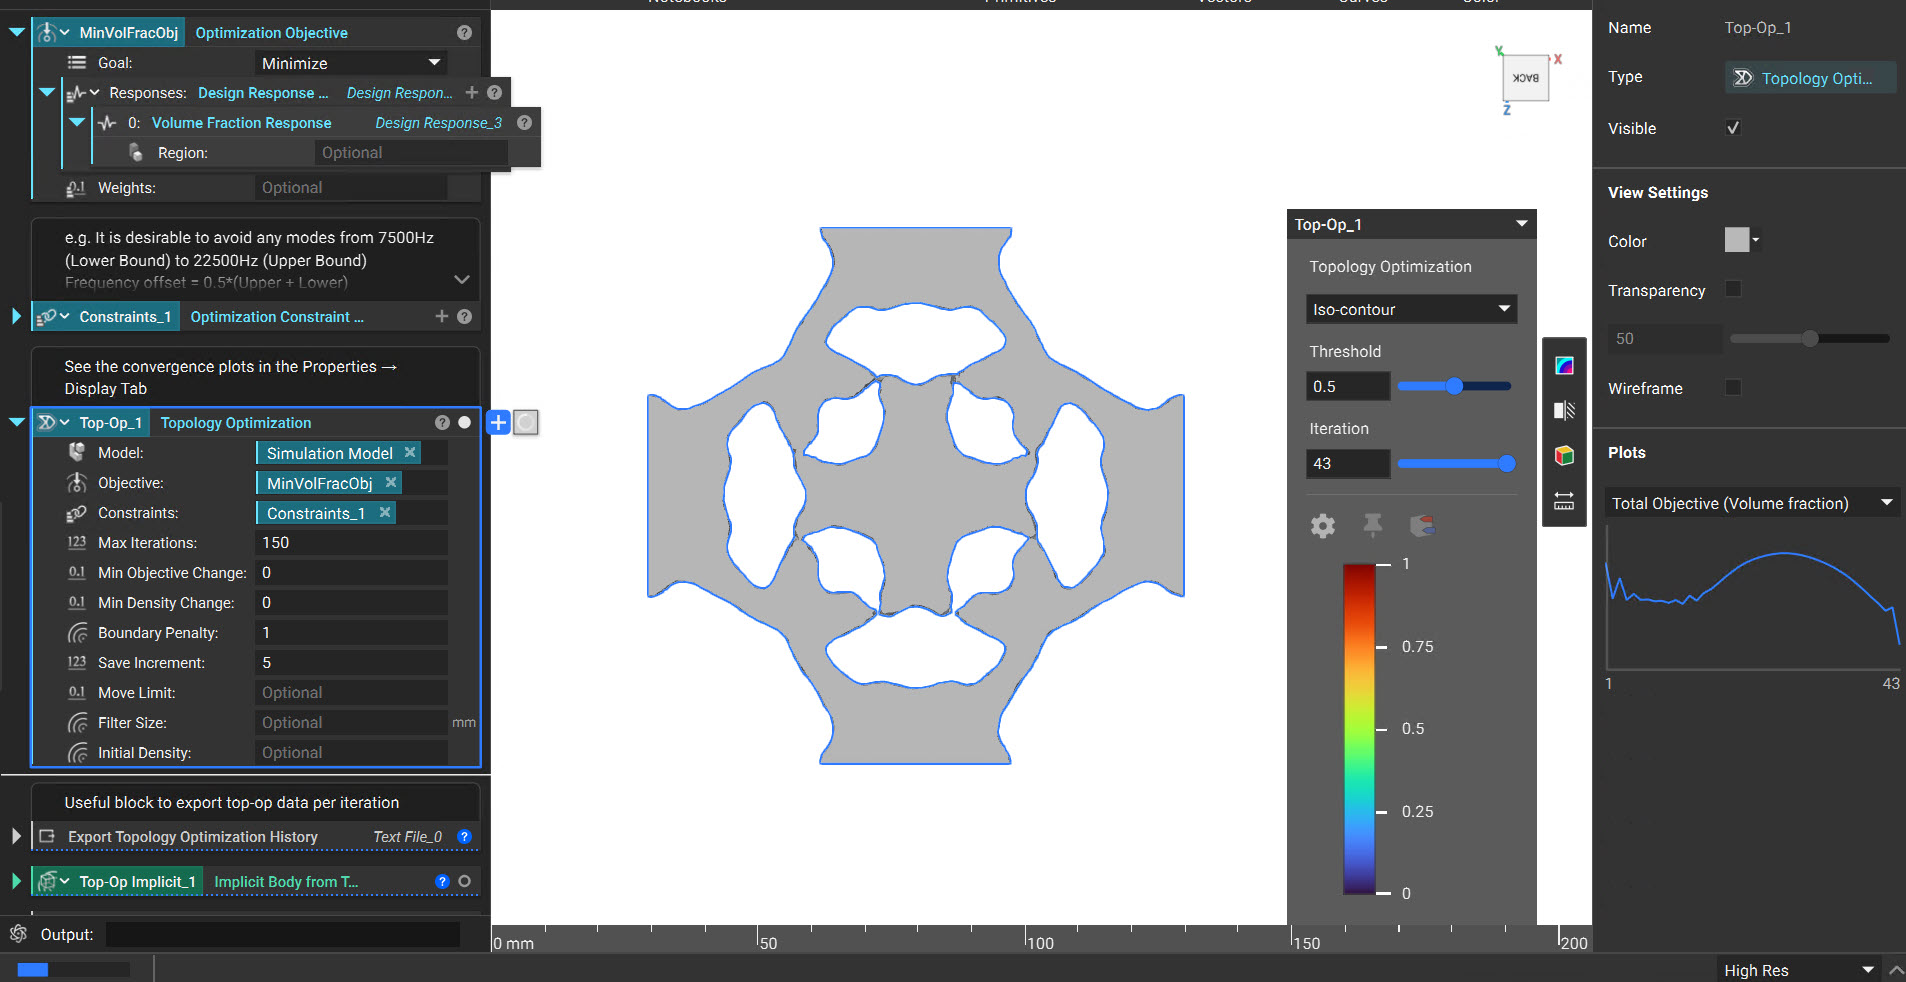Click the Volume Fraction Response label

tap(241, 122)
